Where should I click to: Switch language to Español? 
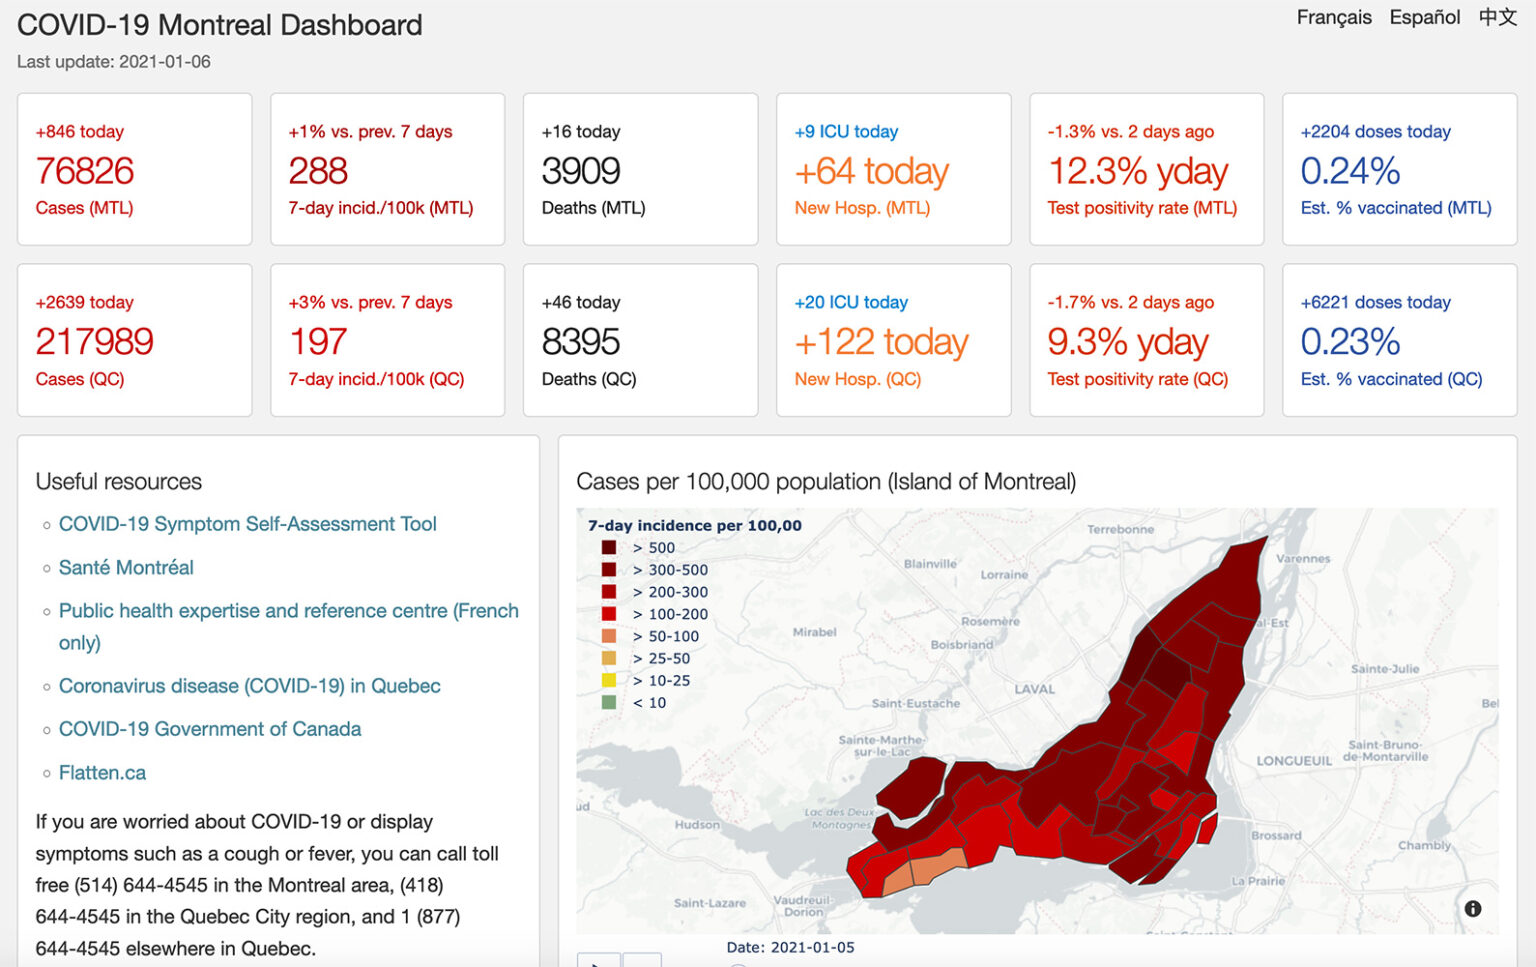pos(1424,18)
